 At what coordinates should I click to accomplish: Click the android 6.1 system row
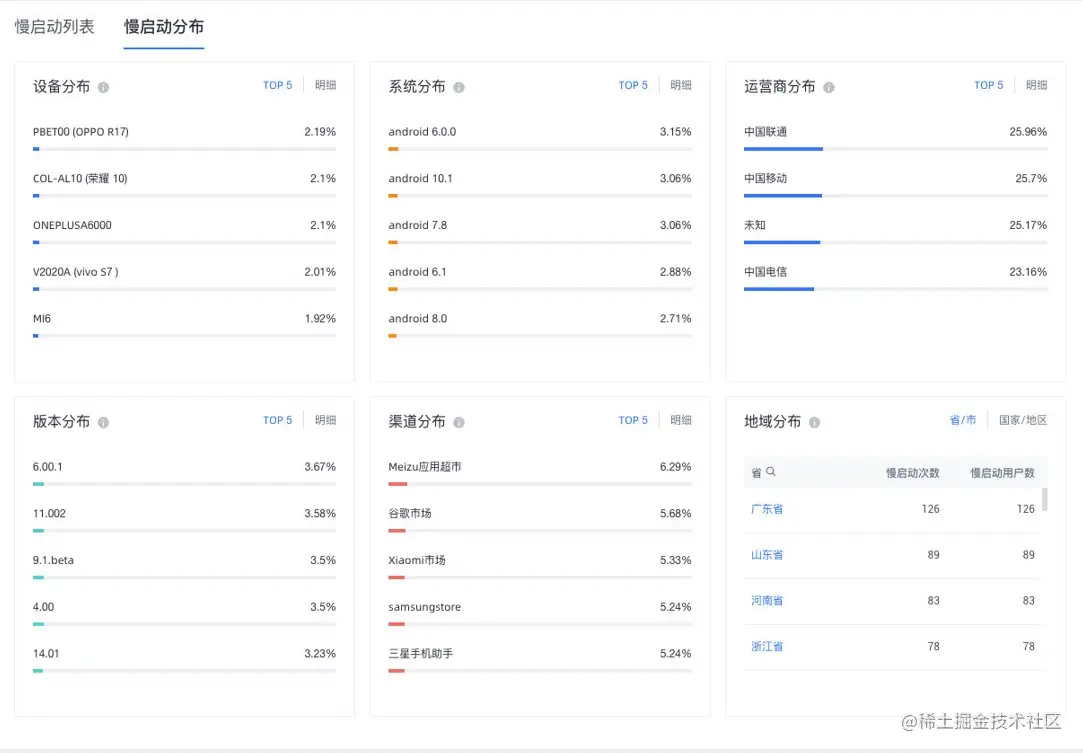click(x=540, y=278)
